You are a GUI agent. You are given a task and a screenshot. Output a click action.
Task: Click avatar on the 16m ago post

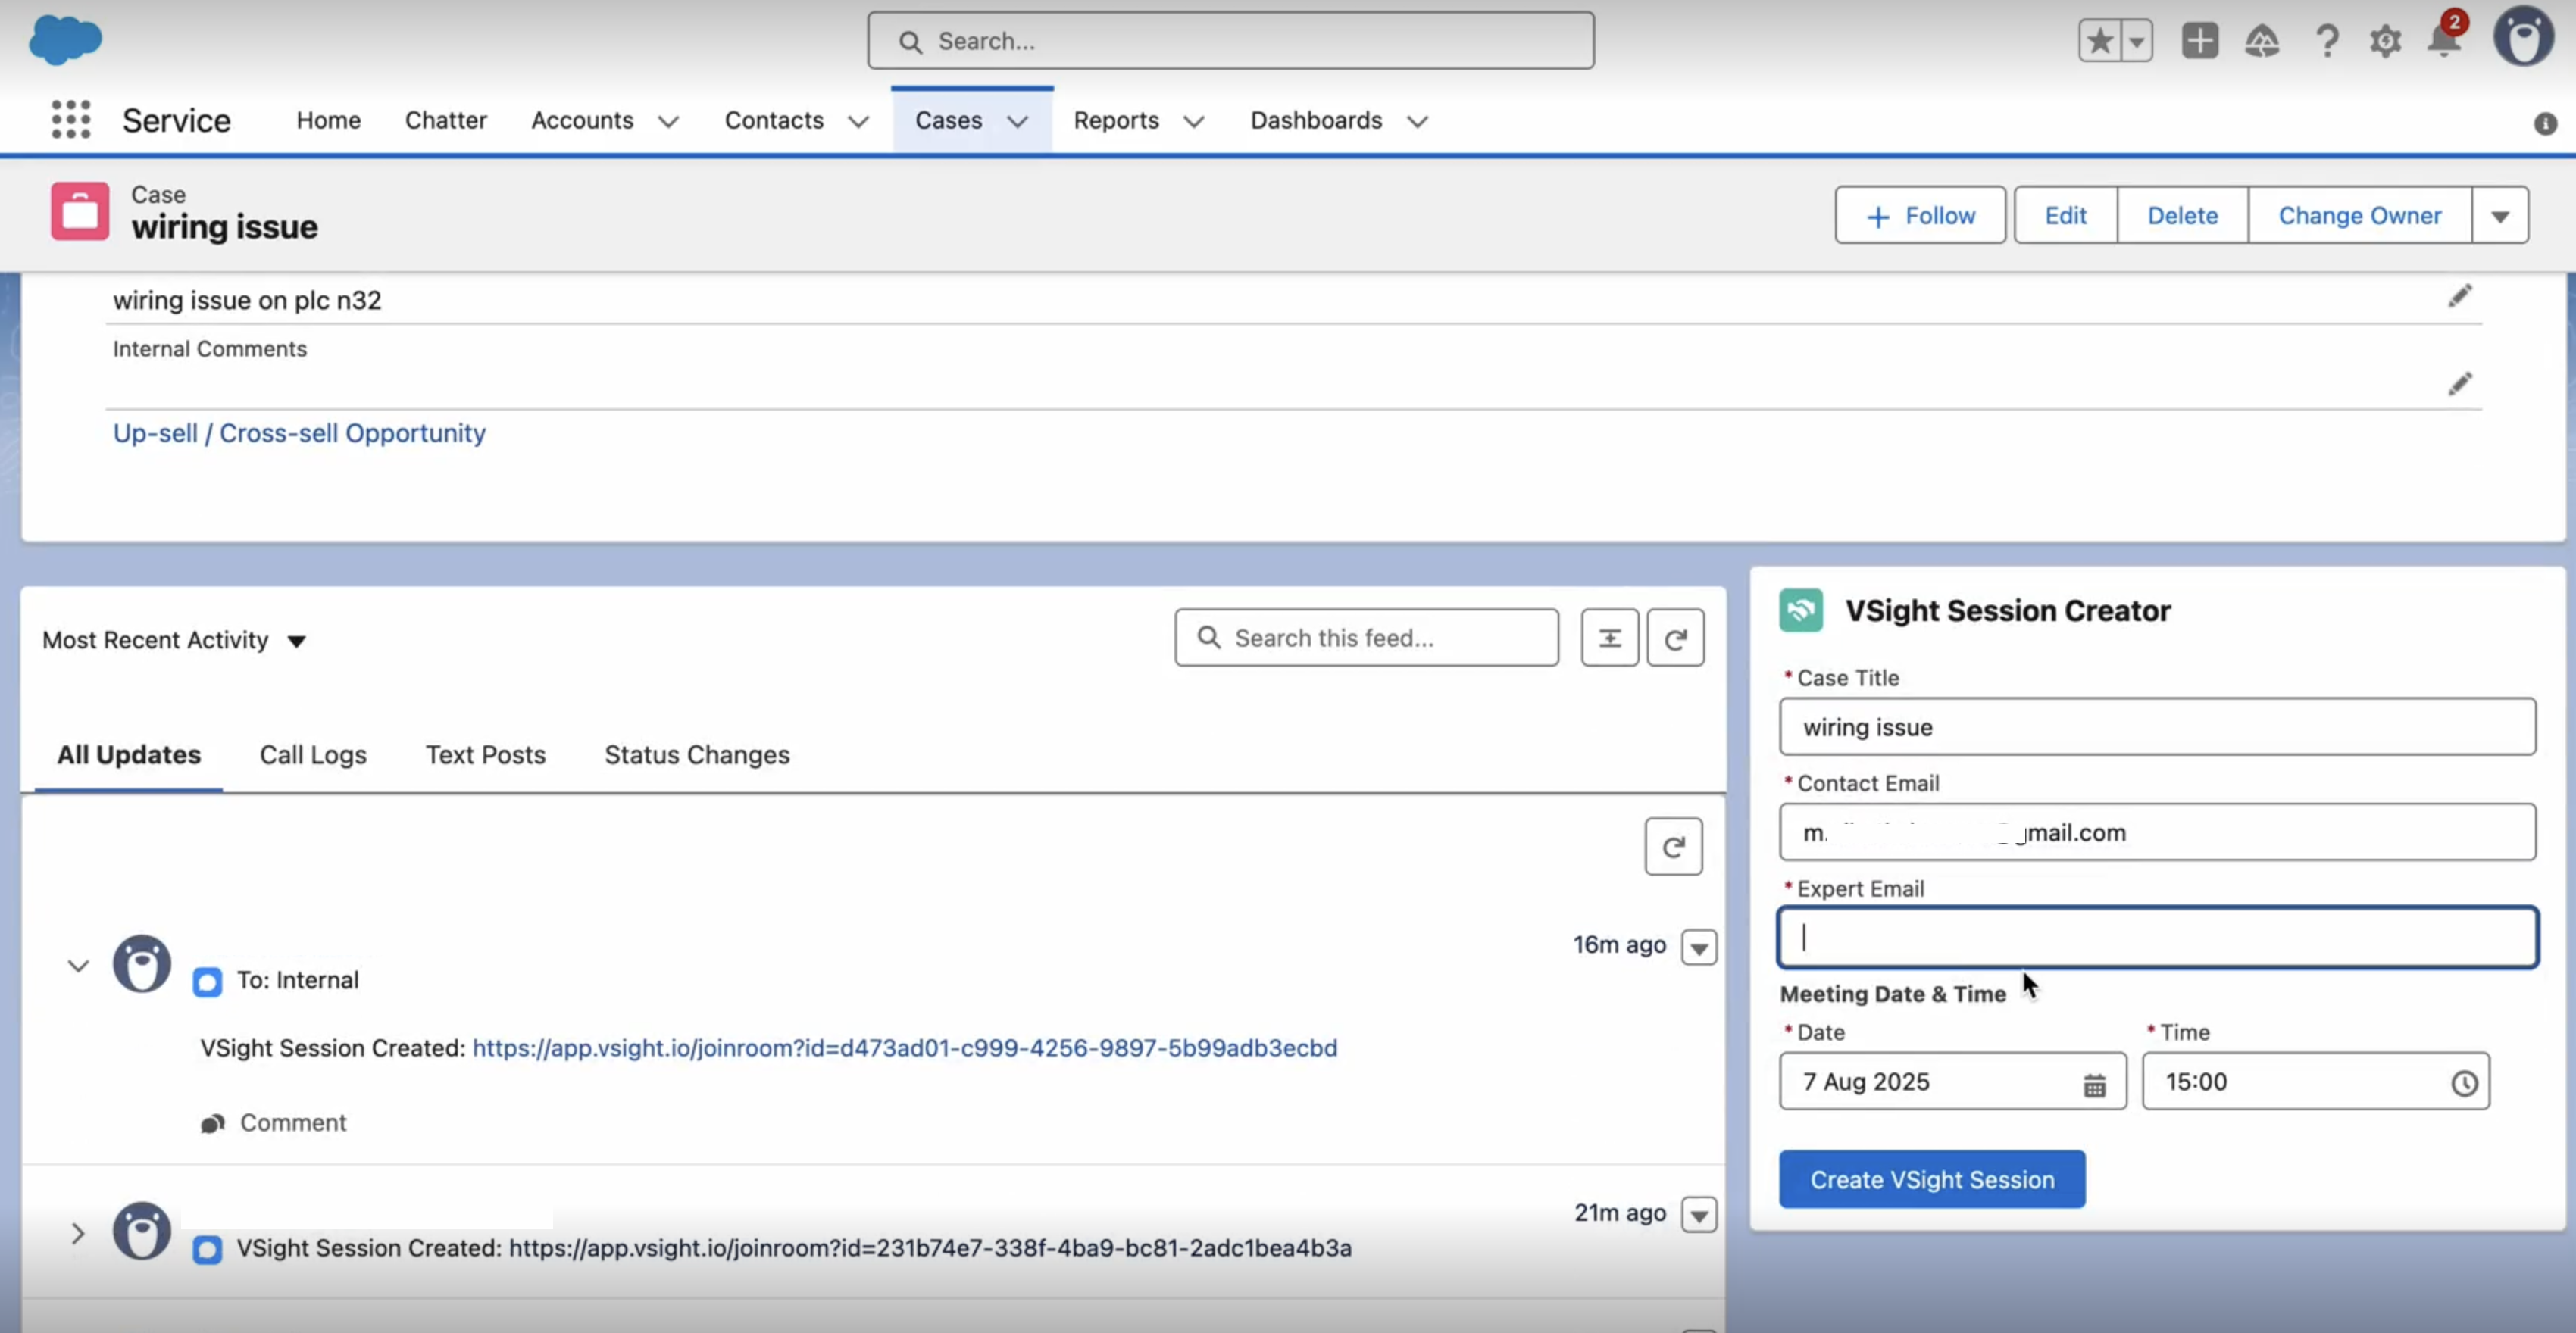(x=141, y=964)
